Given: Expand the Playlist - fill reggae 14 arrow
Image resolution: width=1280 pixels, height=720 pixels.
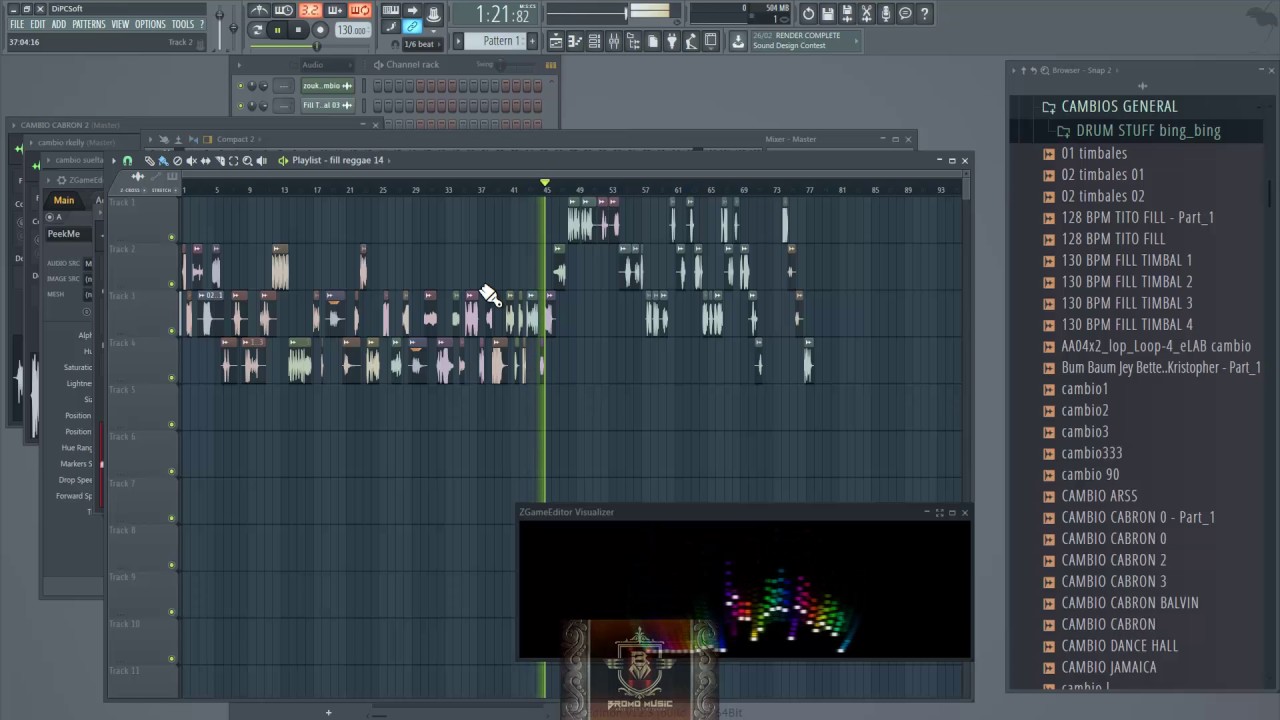Looking at the screenshot, I should coord(389,161).
